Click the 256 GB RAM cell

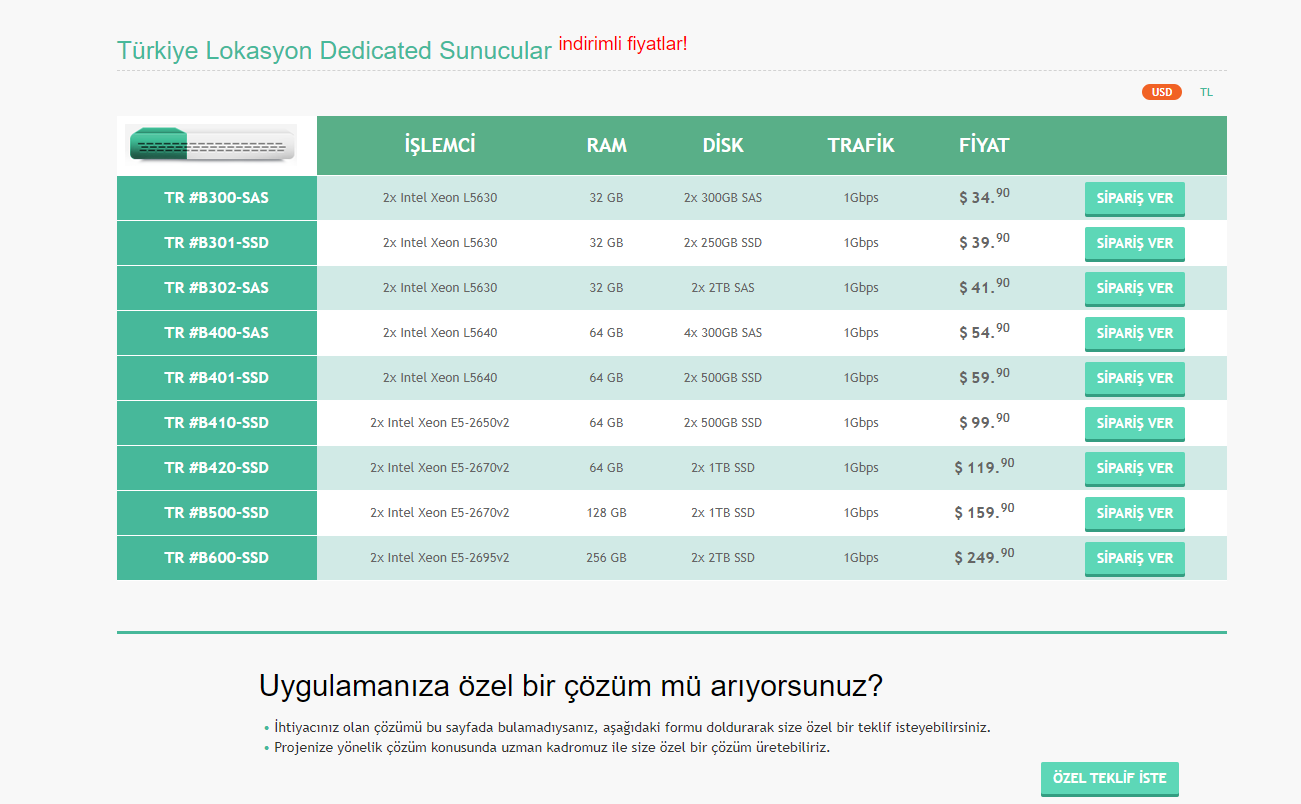tap(607, 558)
